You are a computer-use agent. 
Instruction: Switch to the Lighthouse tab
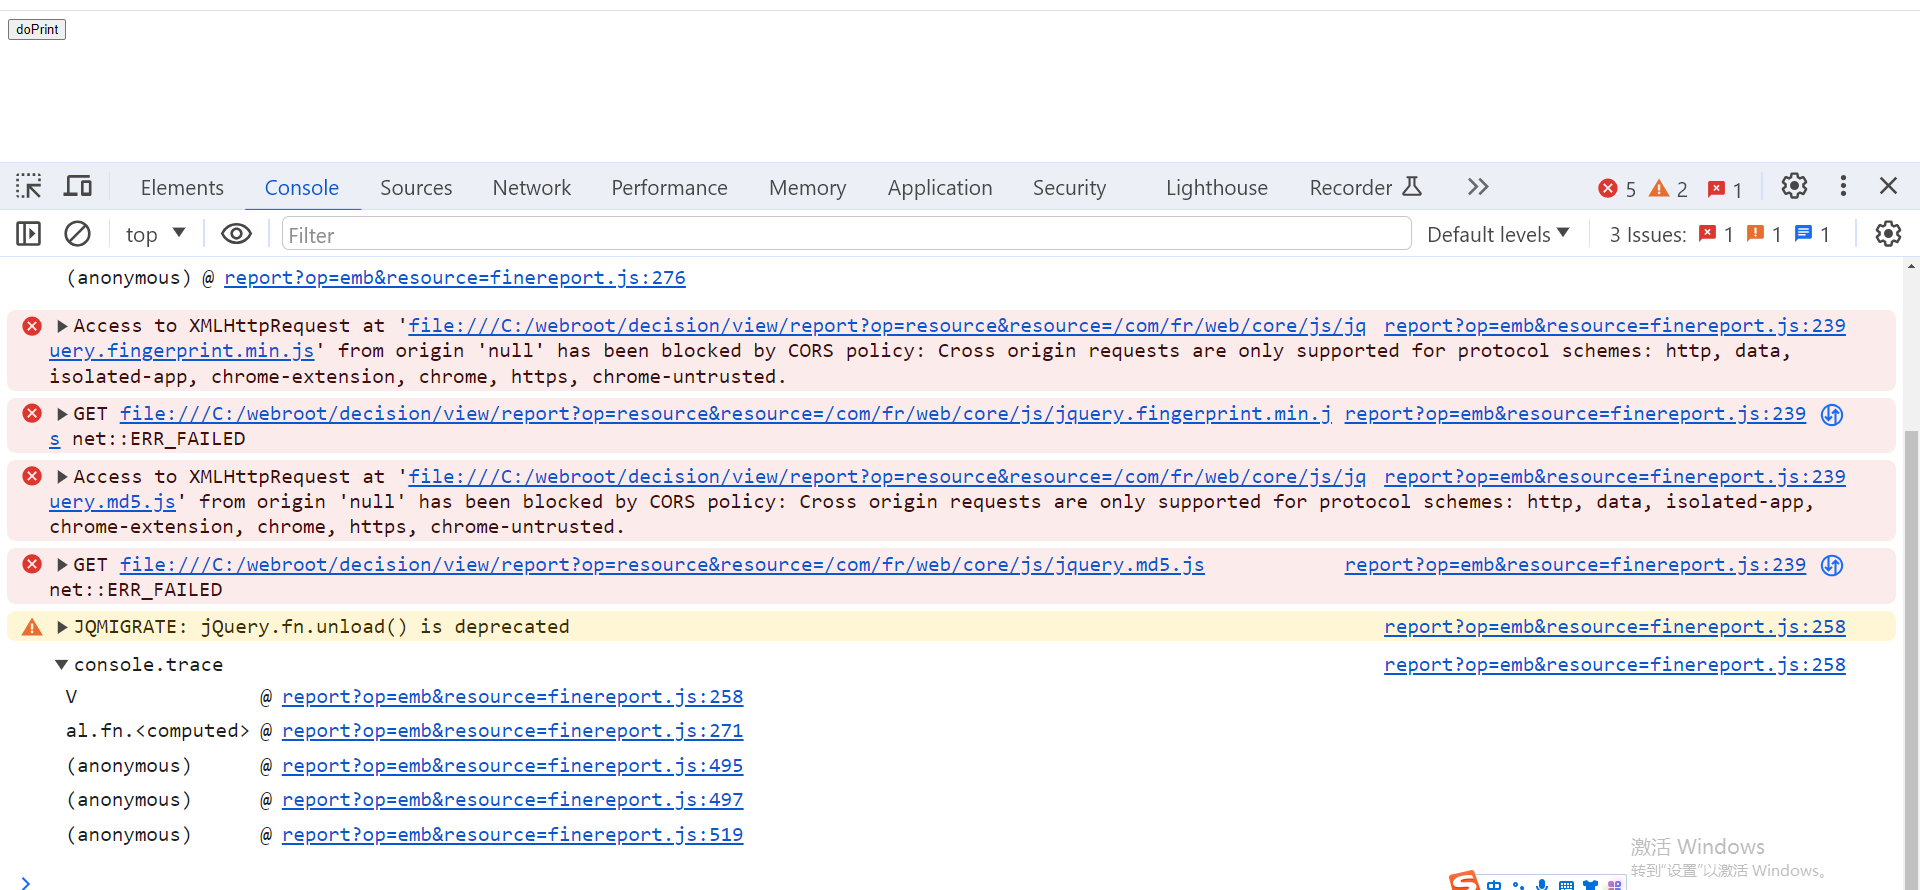point(1217,187)
